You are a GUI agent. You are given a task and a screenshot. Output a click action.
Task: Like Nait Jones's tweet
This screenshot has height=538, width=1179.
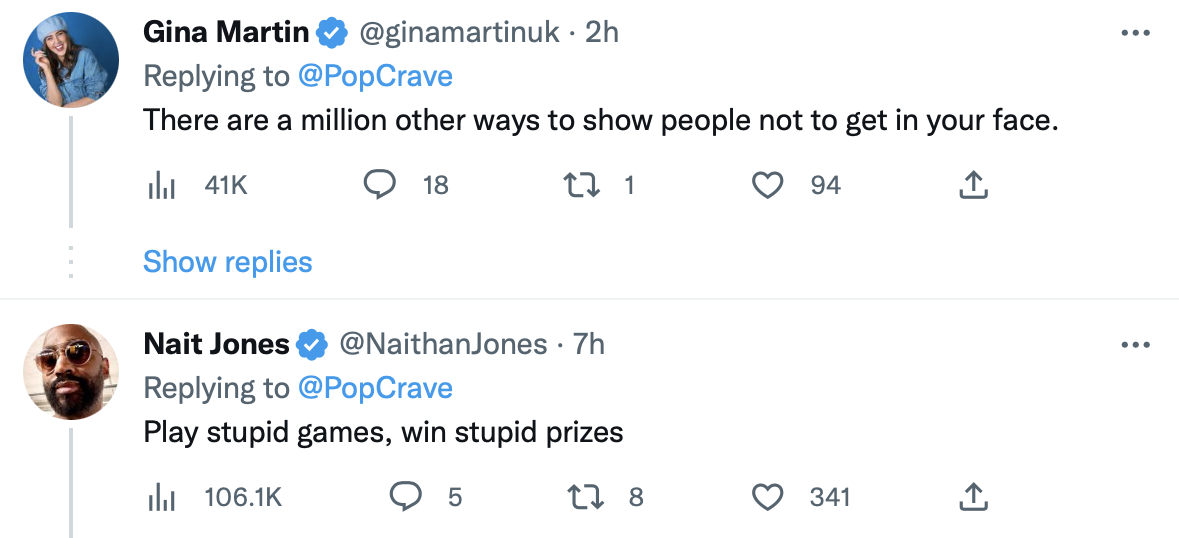click(767, 497)
